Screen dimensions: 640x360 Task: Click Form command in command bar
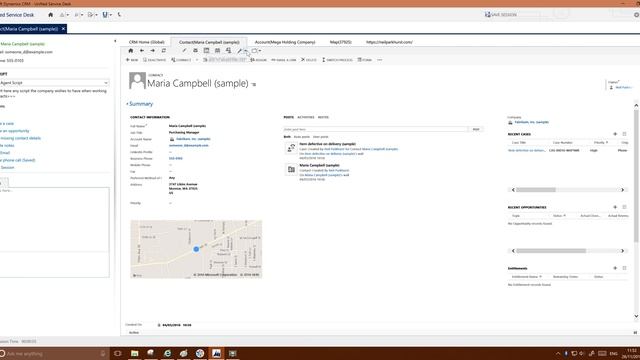point(365,60)
